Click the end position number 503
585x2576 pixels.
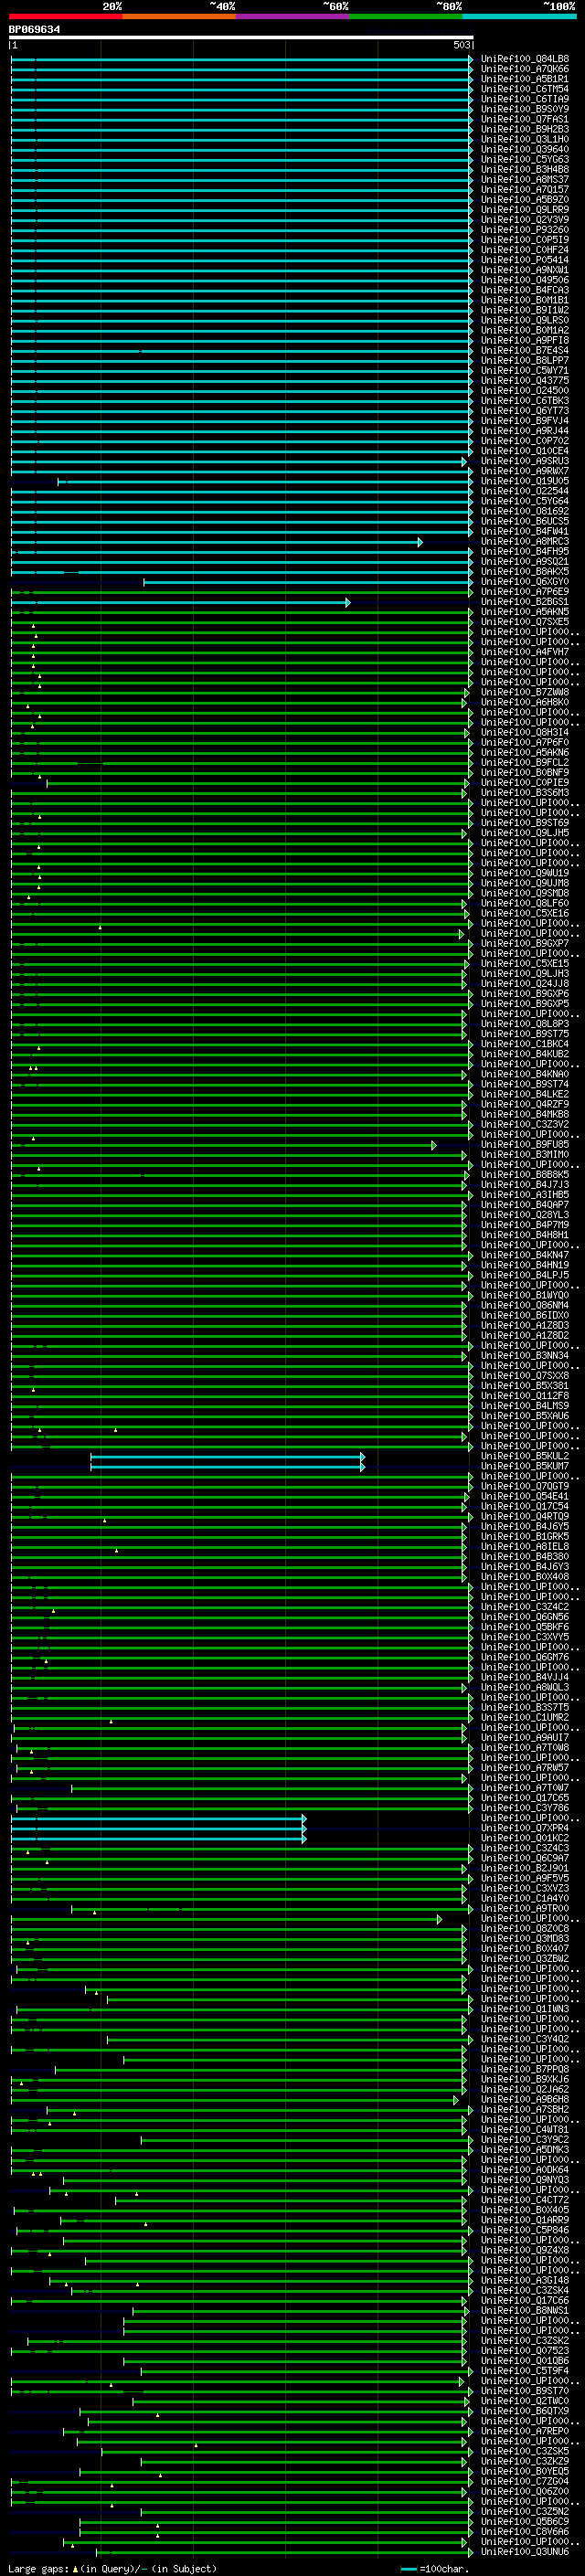(x=461, y=45)
